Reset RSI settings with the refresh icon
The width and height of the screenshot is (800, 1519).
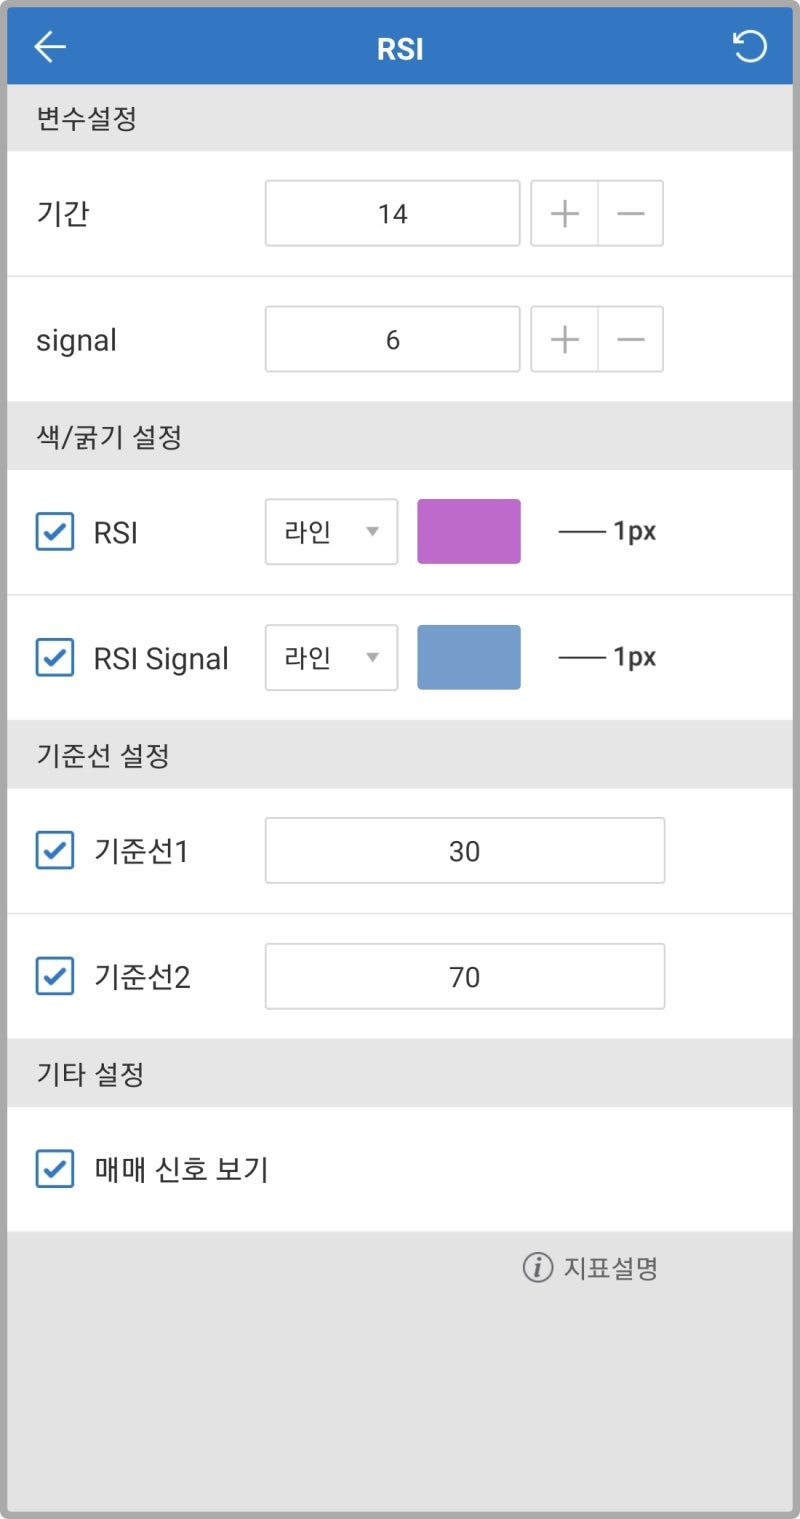coord(750,47)
